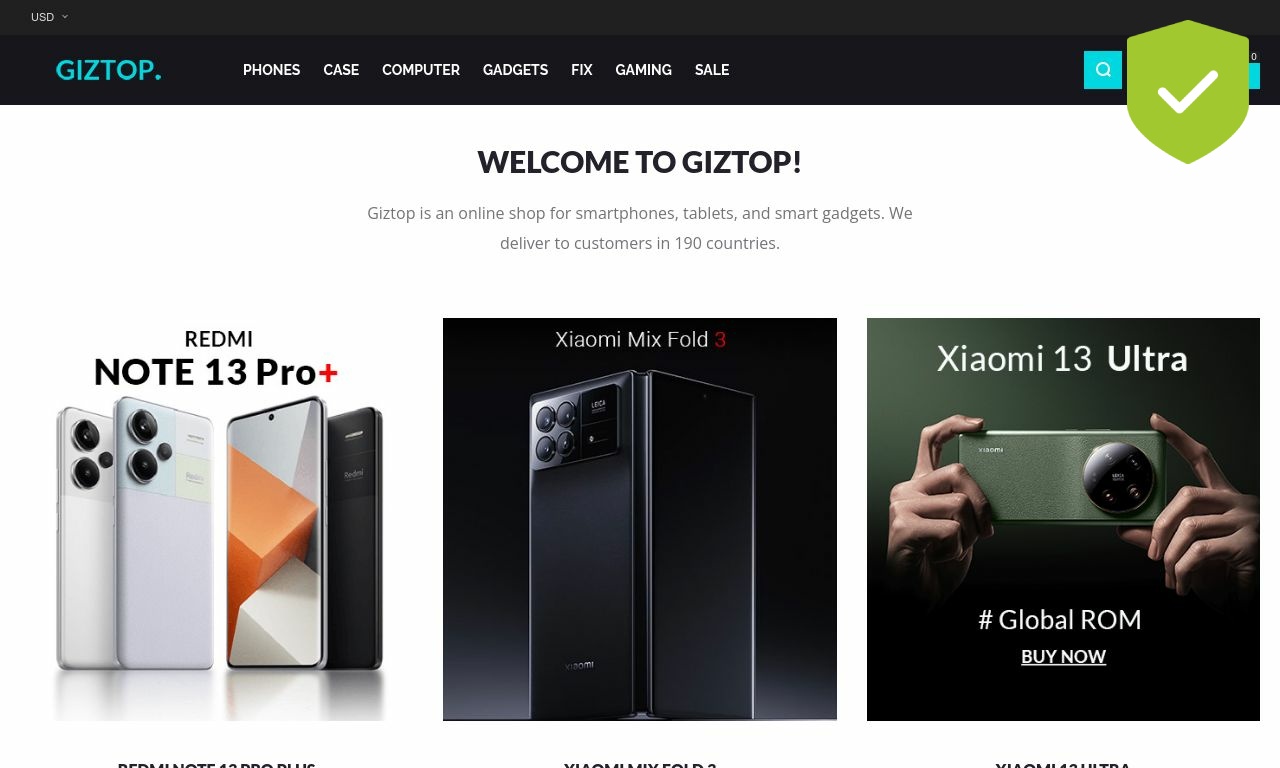Open the Redmi Note 13 Pro+ banner

[x=217, y=519]
